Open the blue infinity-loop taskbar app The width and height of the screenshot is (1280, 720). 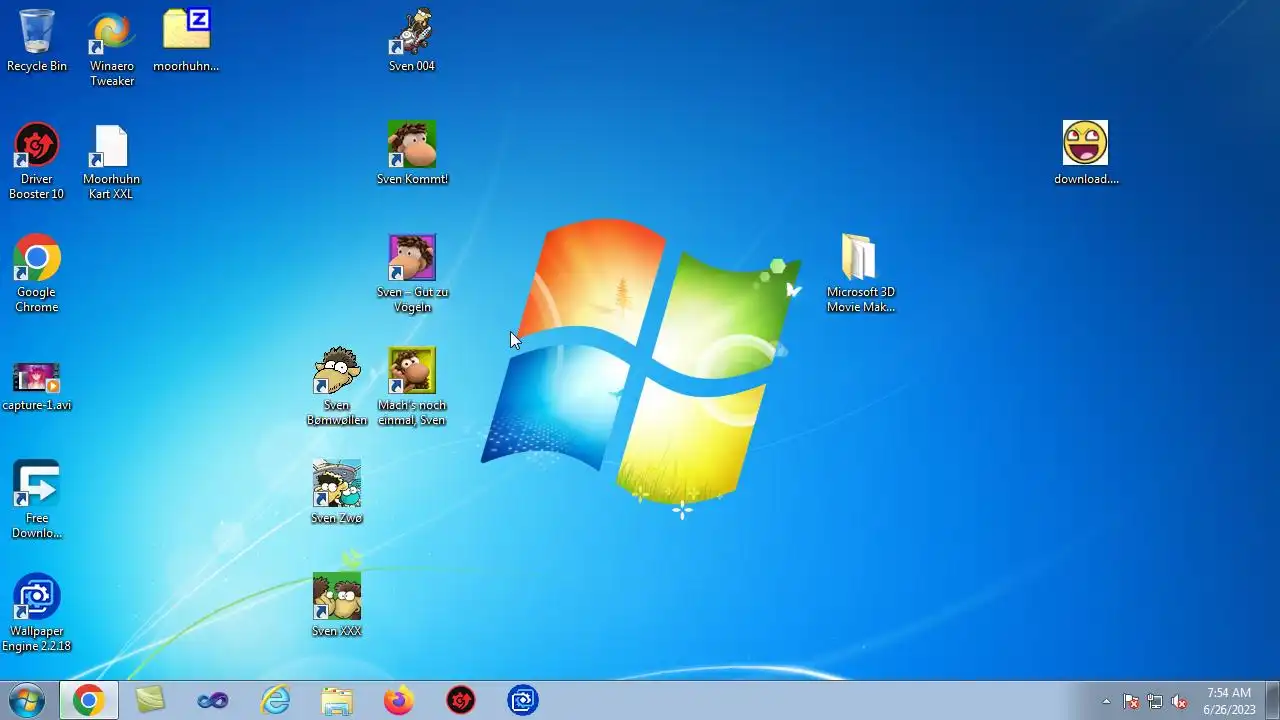[212, 700]
